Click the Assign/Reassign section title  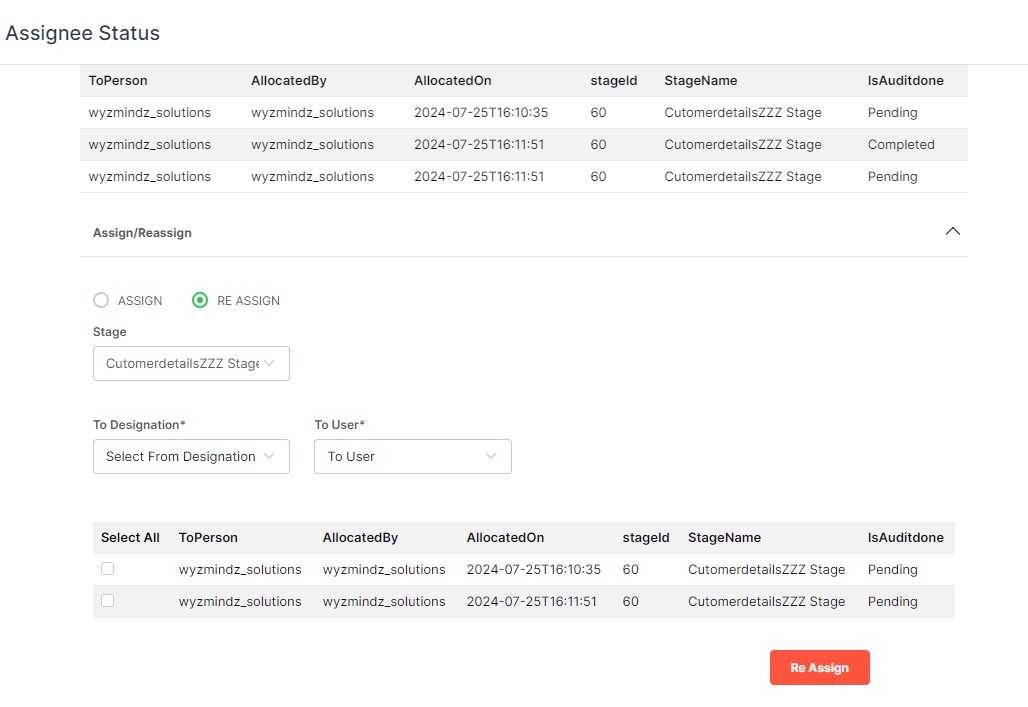pos(142,233)
